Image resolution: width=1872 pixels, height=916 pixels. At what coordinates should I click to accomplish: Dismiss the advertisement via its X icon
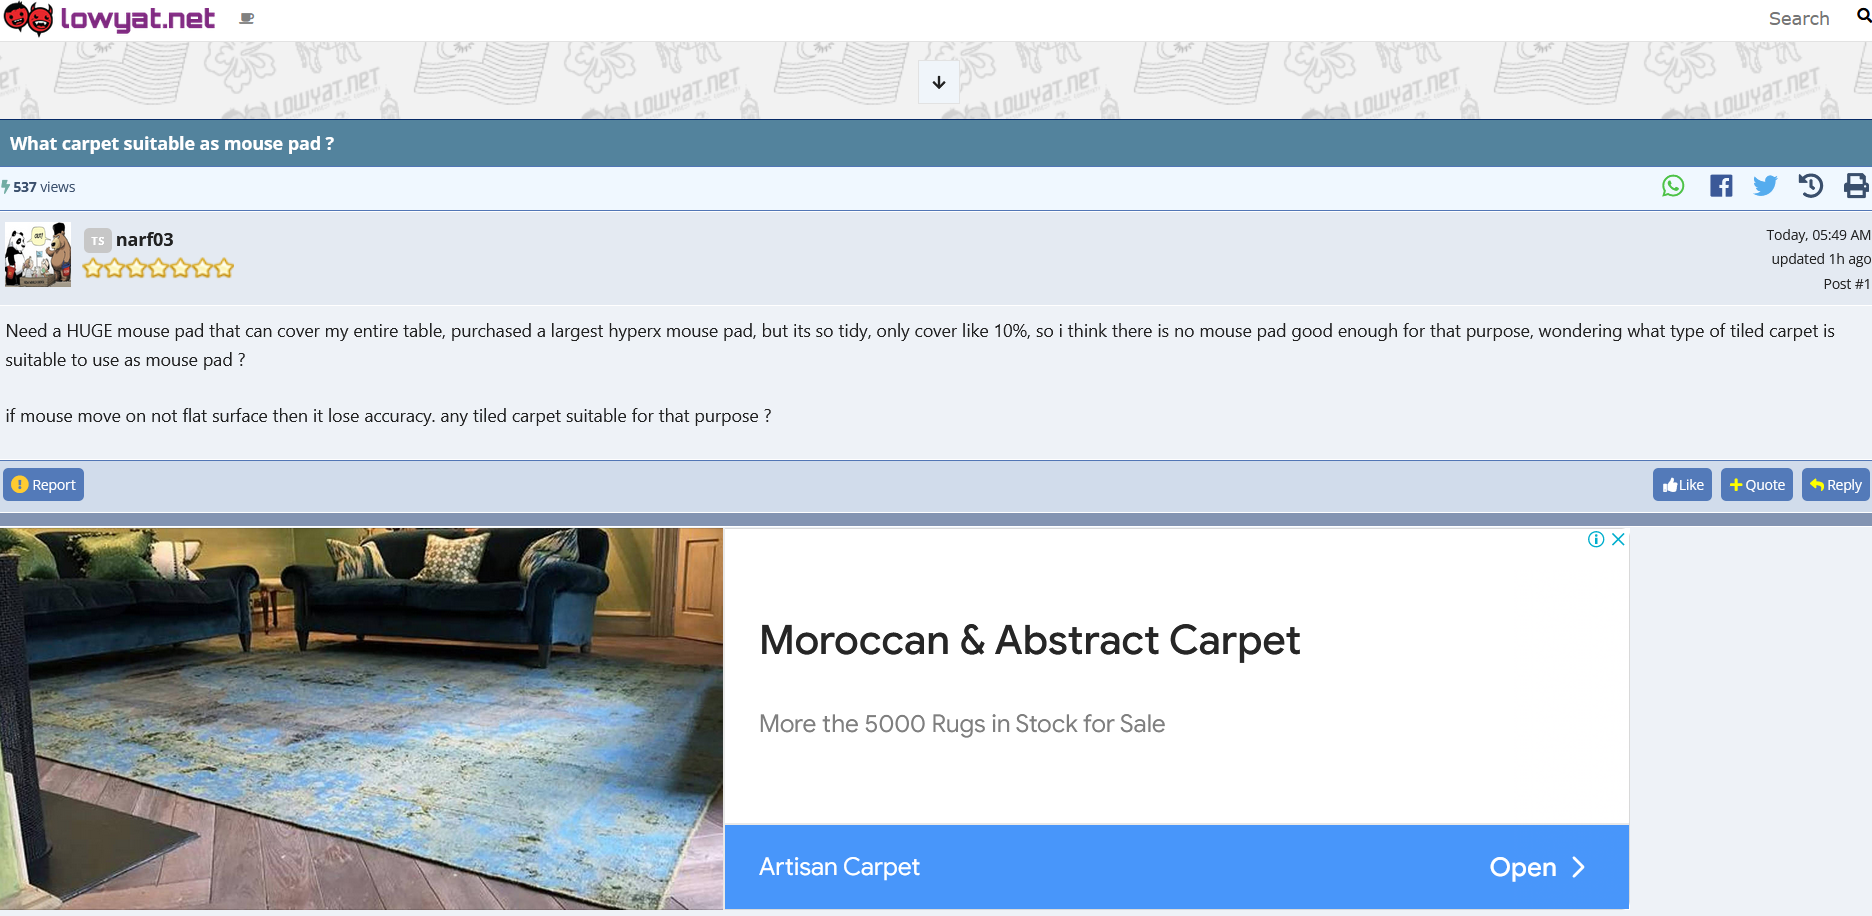pos(1617,539)
